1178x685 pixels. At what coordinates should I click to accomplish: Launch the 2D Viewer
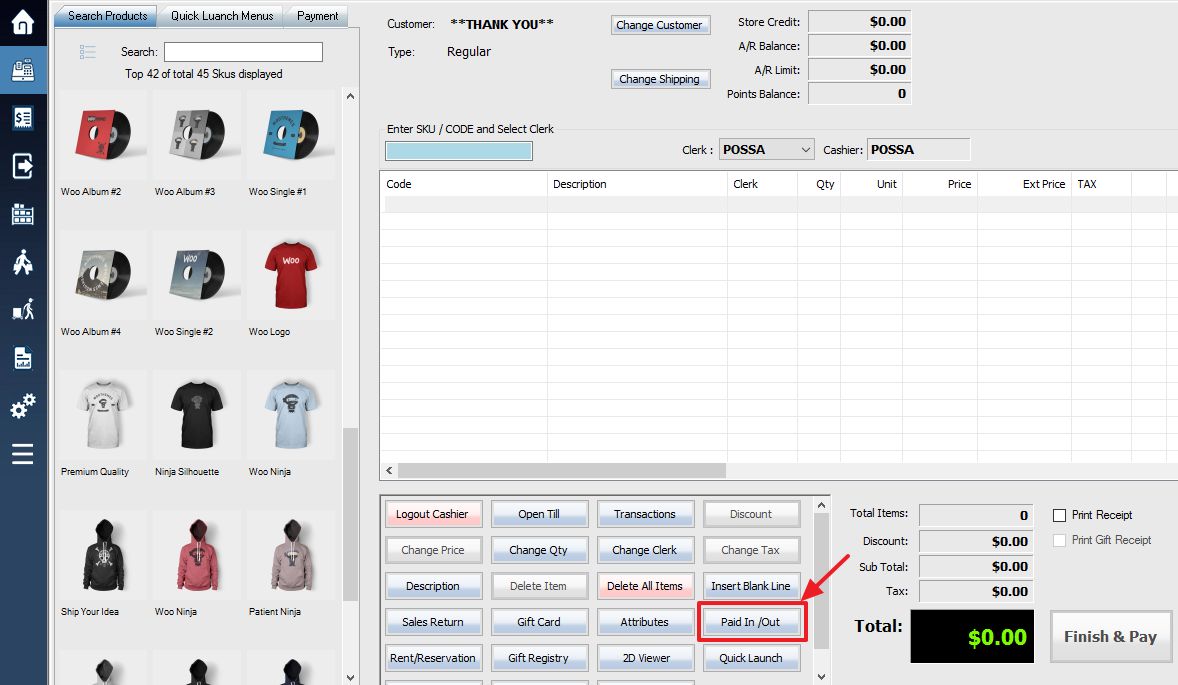[645, 659]
